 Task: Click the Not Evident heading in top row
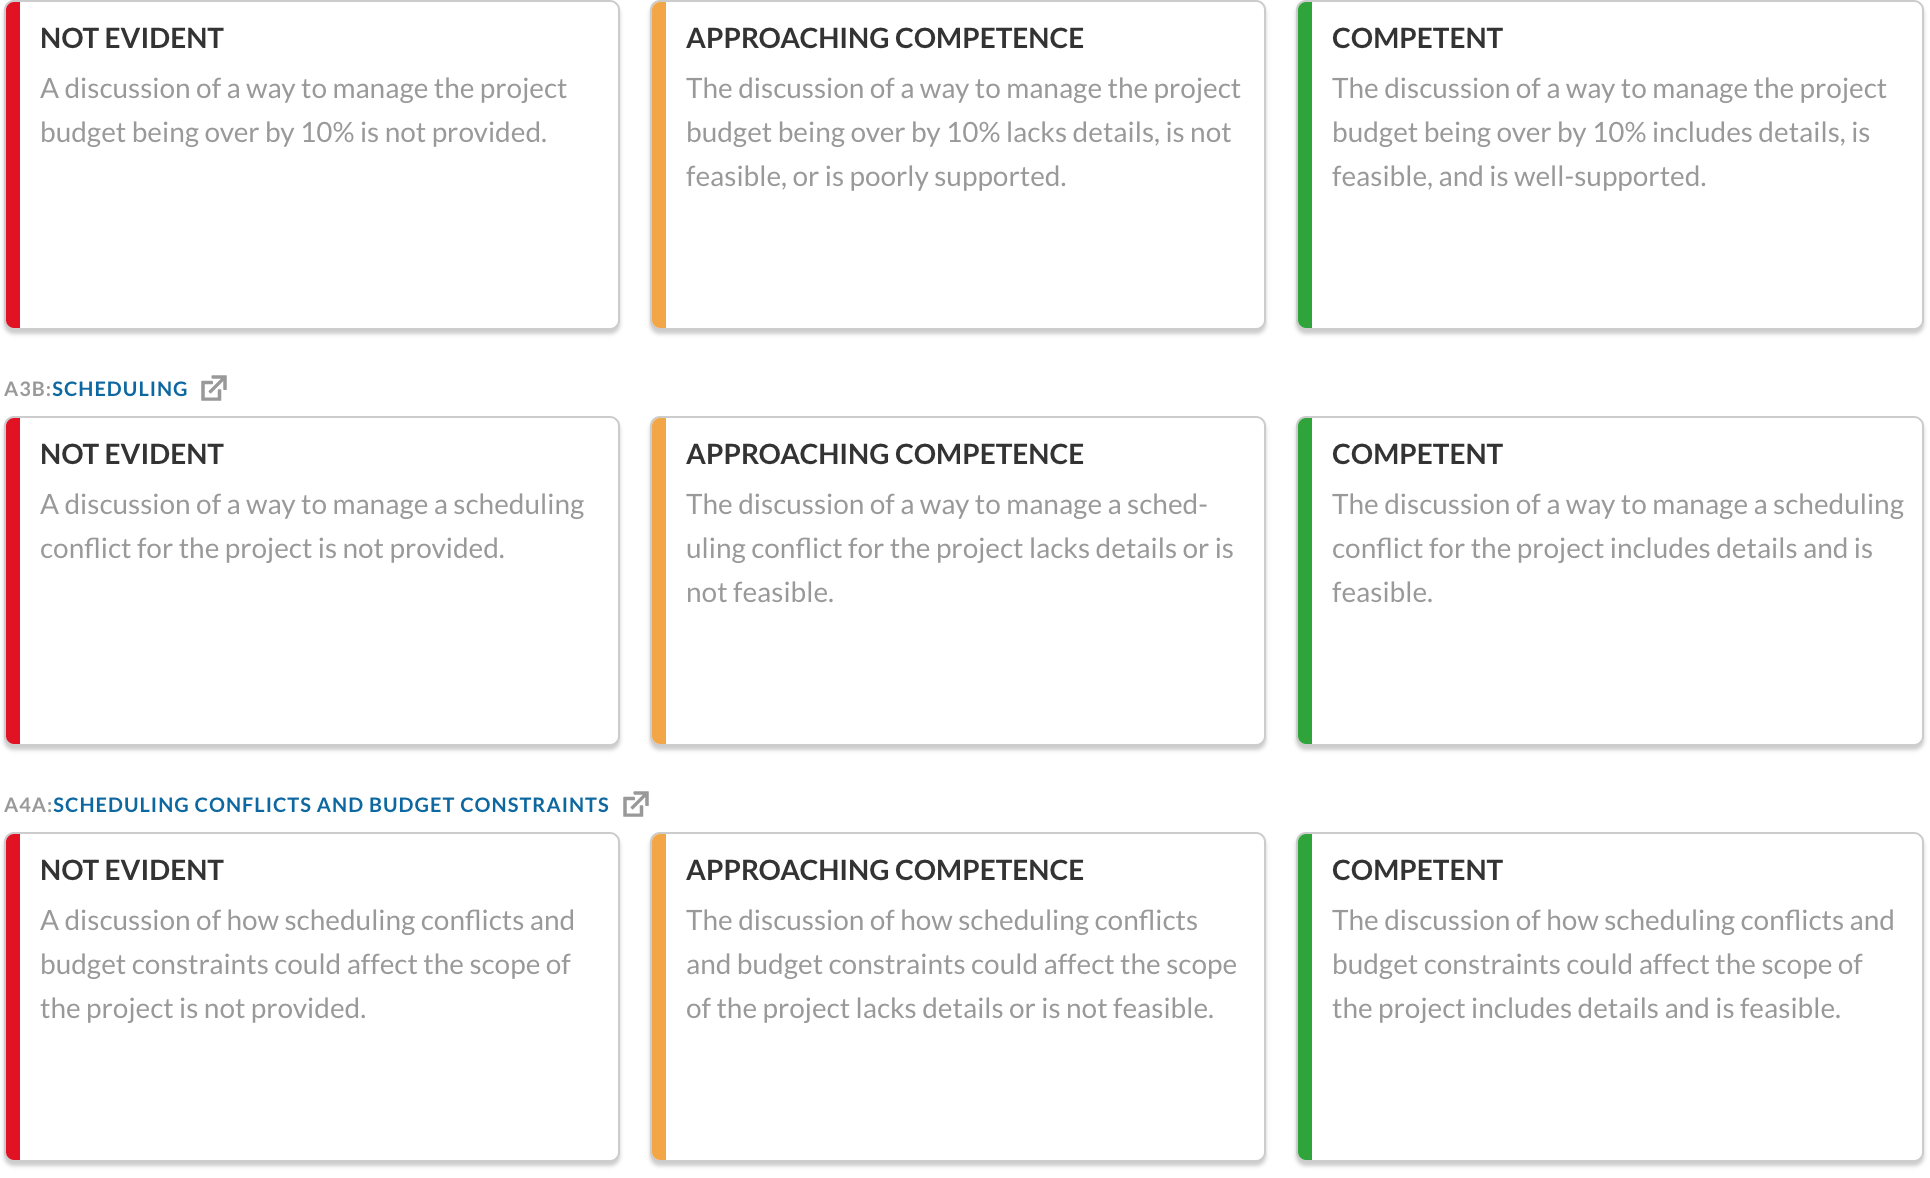[x=131, y=38]
